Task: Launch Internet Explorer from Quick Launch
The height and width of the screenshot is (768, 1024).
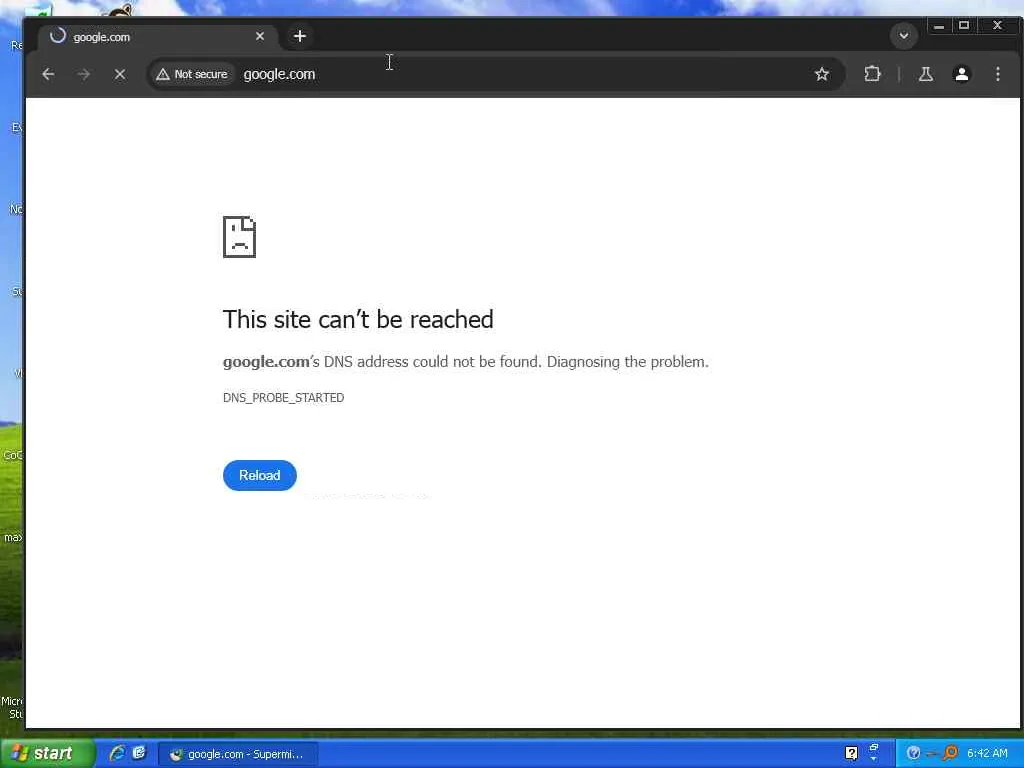Action: [117, 754]
